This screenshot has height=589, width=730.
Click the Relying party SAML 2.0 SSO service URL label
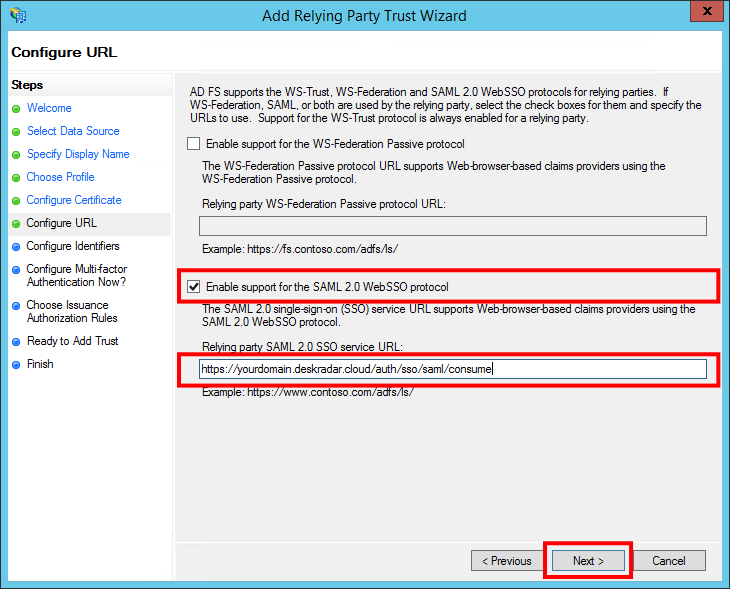302,347
